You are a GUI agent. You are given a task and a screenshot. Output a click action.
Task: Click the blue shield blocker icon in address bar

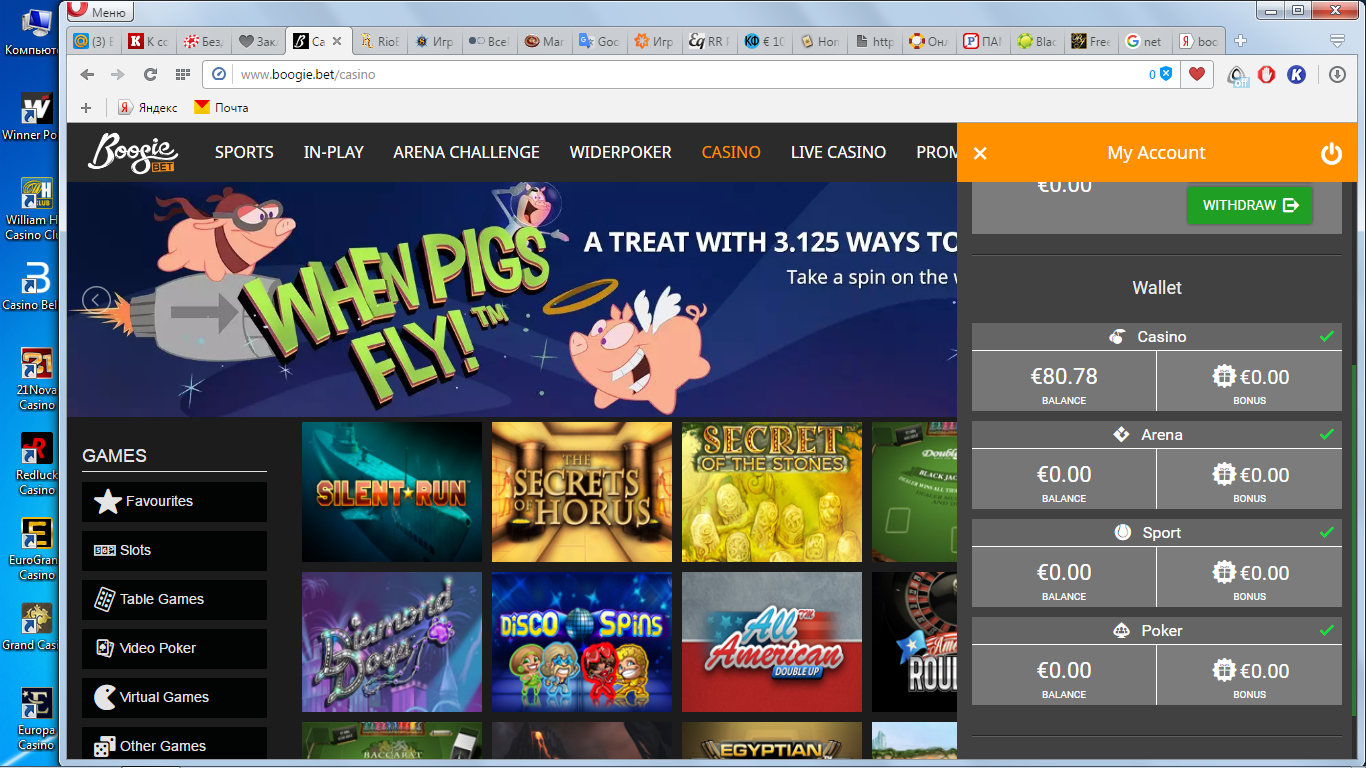pos(1166,74)
